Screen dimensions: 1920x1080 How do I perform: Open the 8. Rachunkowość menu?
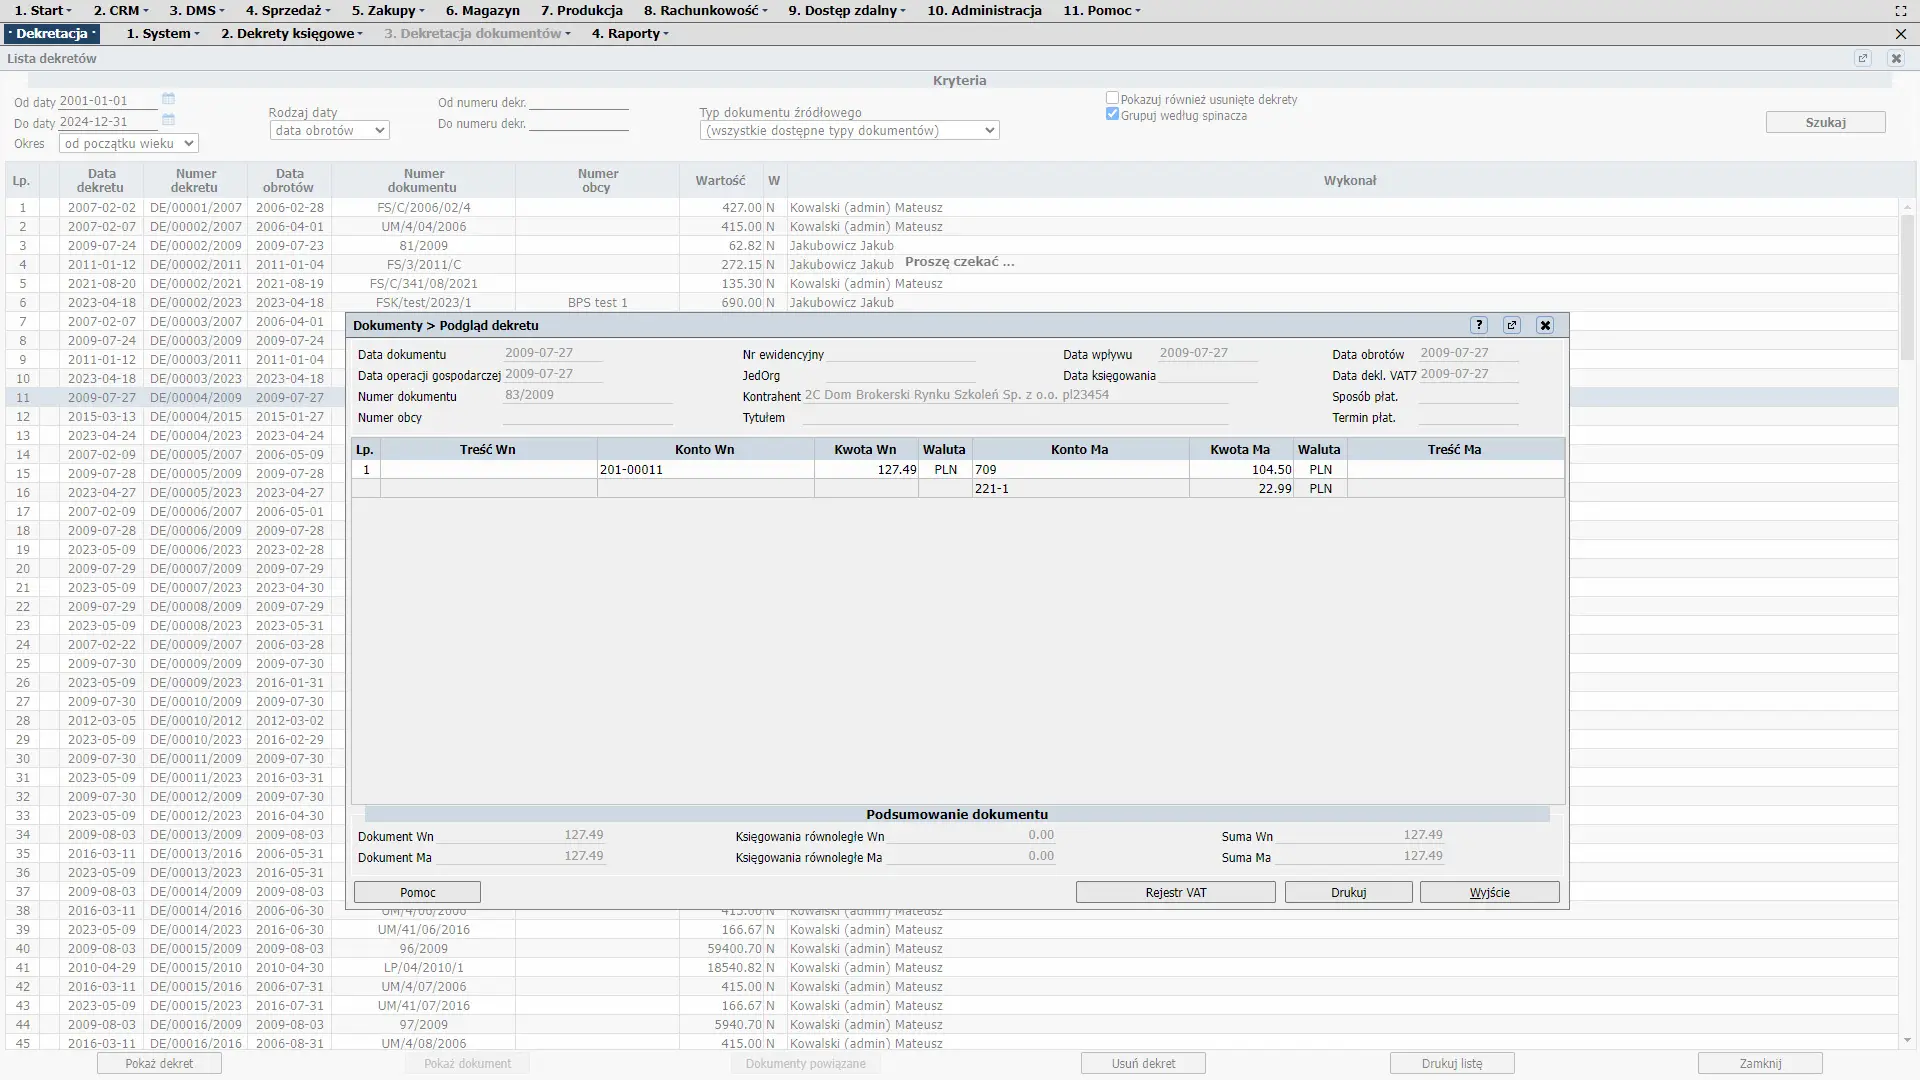pos(706,11)
